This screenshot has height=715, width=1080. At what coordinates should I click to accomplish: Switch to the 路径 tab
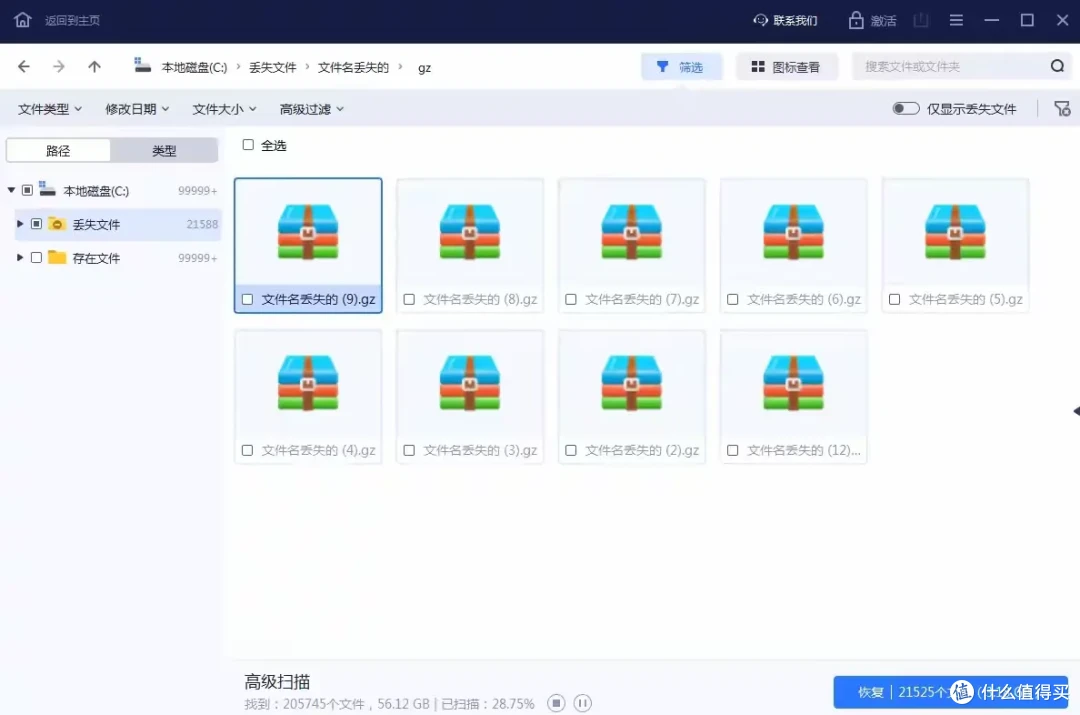coord(58,150)
